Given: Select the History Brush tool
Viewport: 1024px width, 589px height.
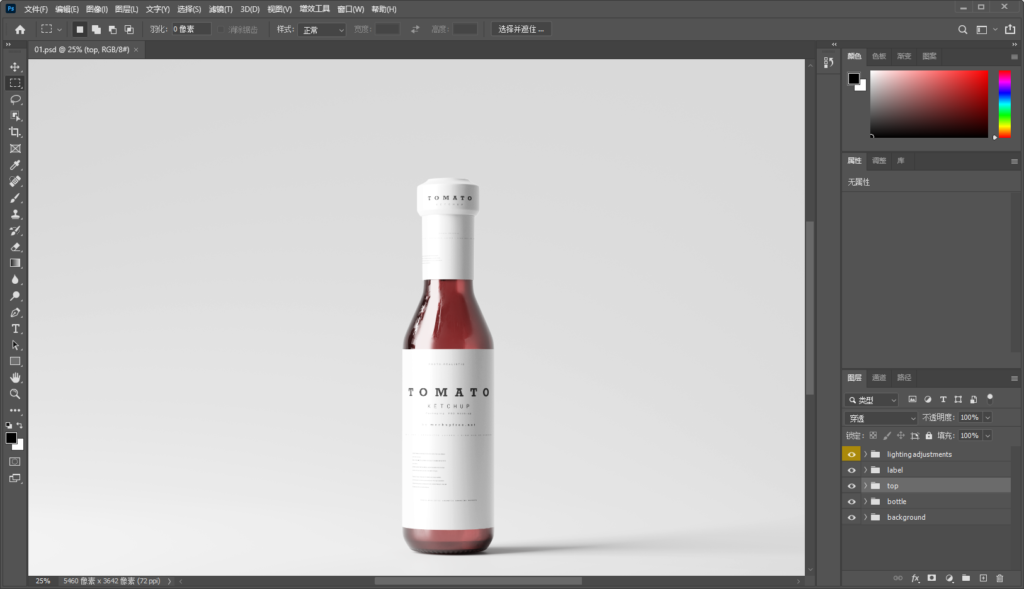Looking at the screenshot, I should coord(15,231).
